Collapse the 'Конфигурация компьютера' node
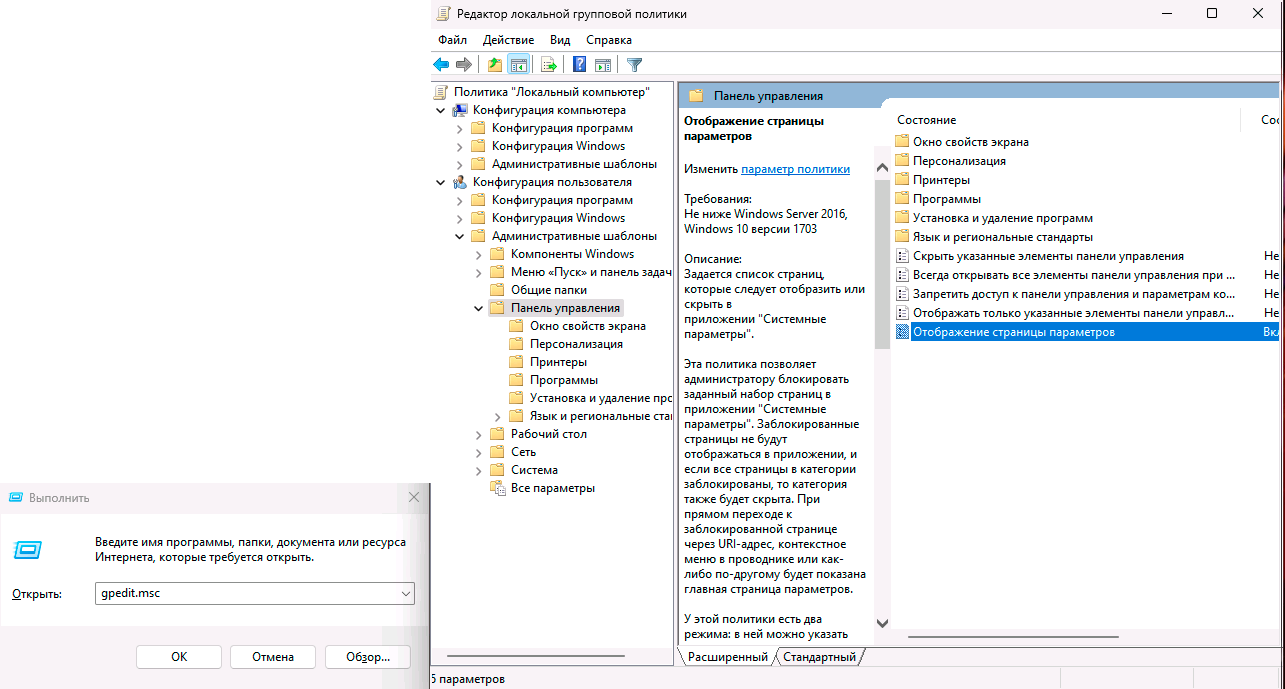Viewport: 1285px width, 689px height. point(441,110)
